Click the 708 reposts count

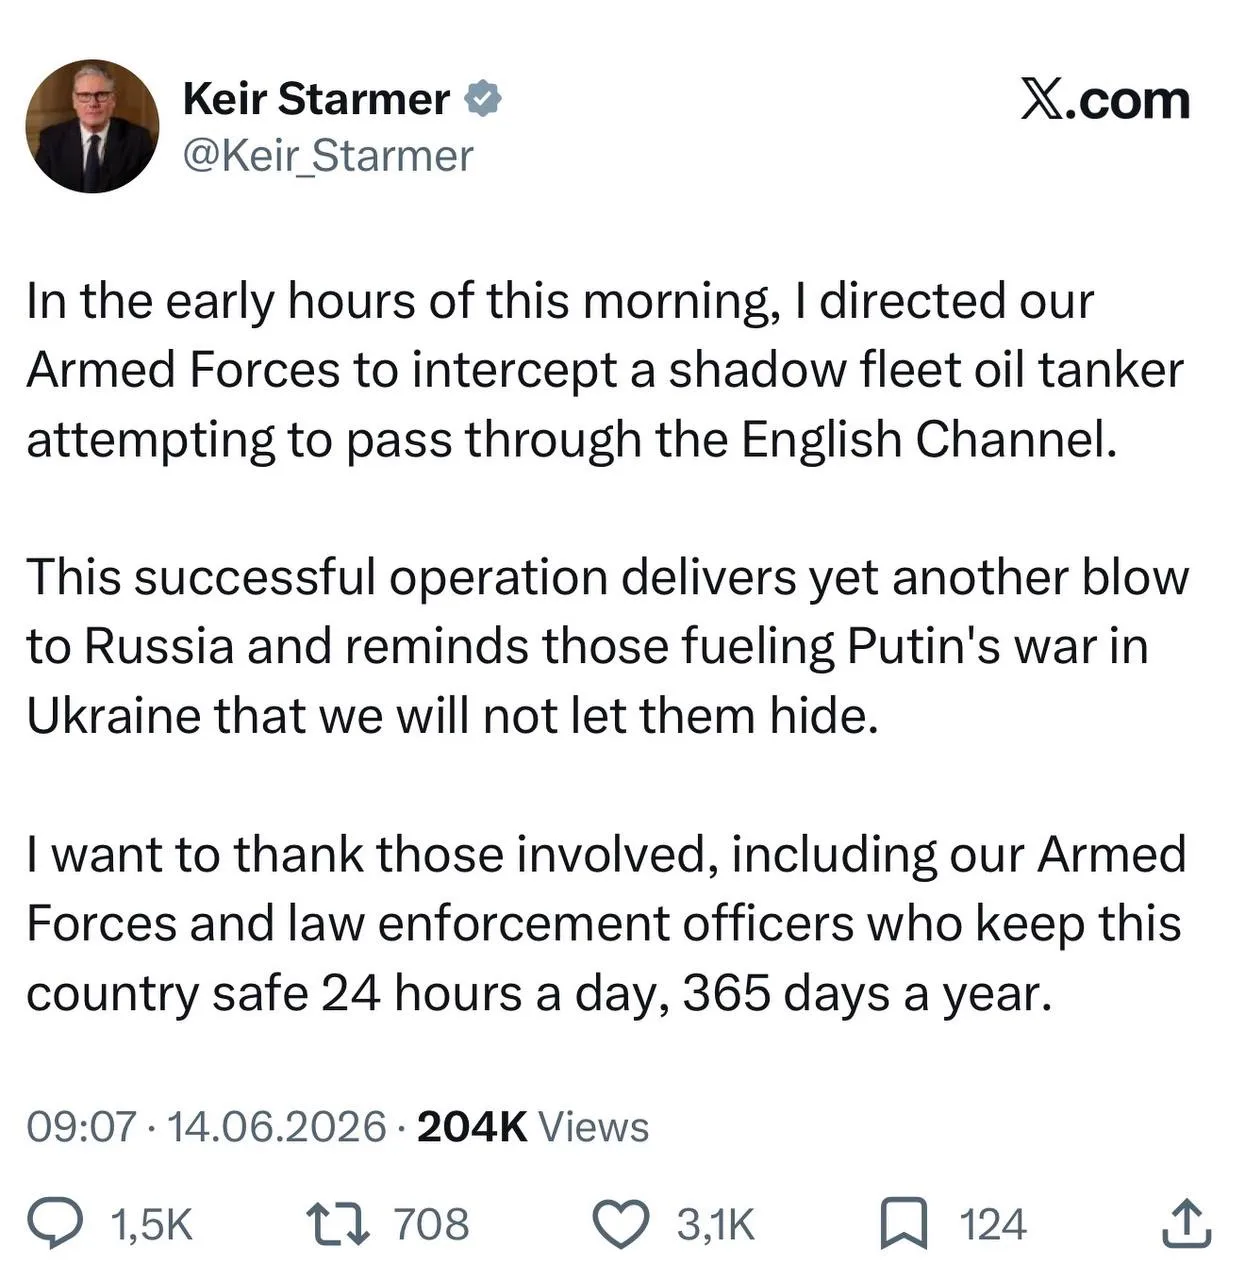[x=431, y=1225]
